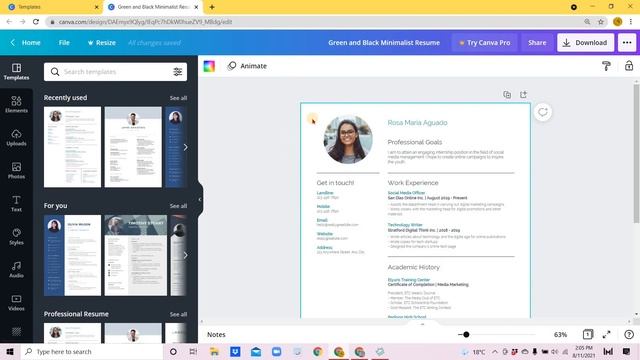Open the Photos sidebar panel
Screen dimensions: 640x360
point(16,171)
